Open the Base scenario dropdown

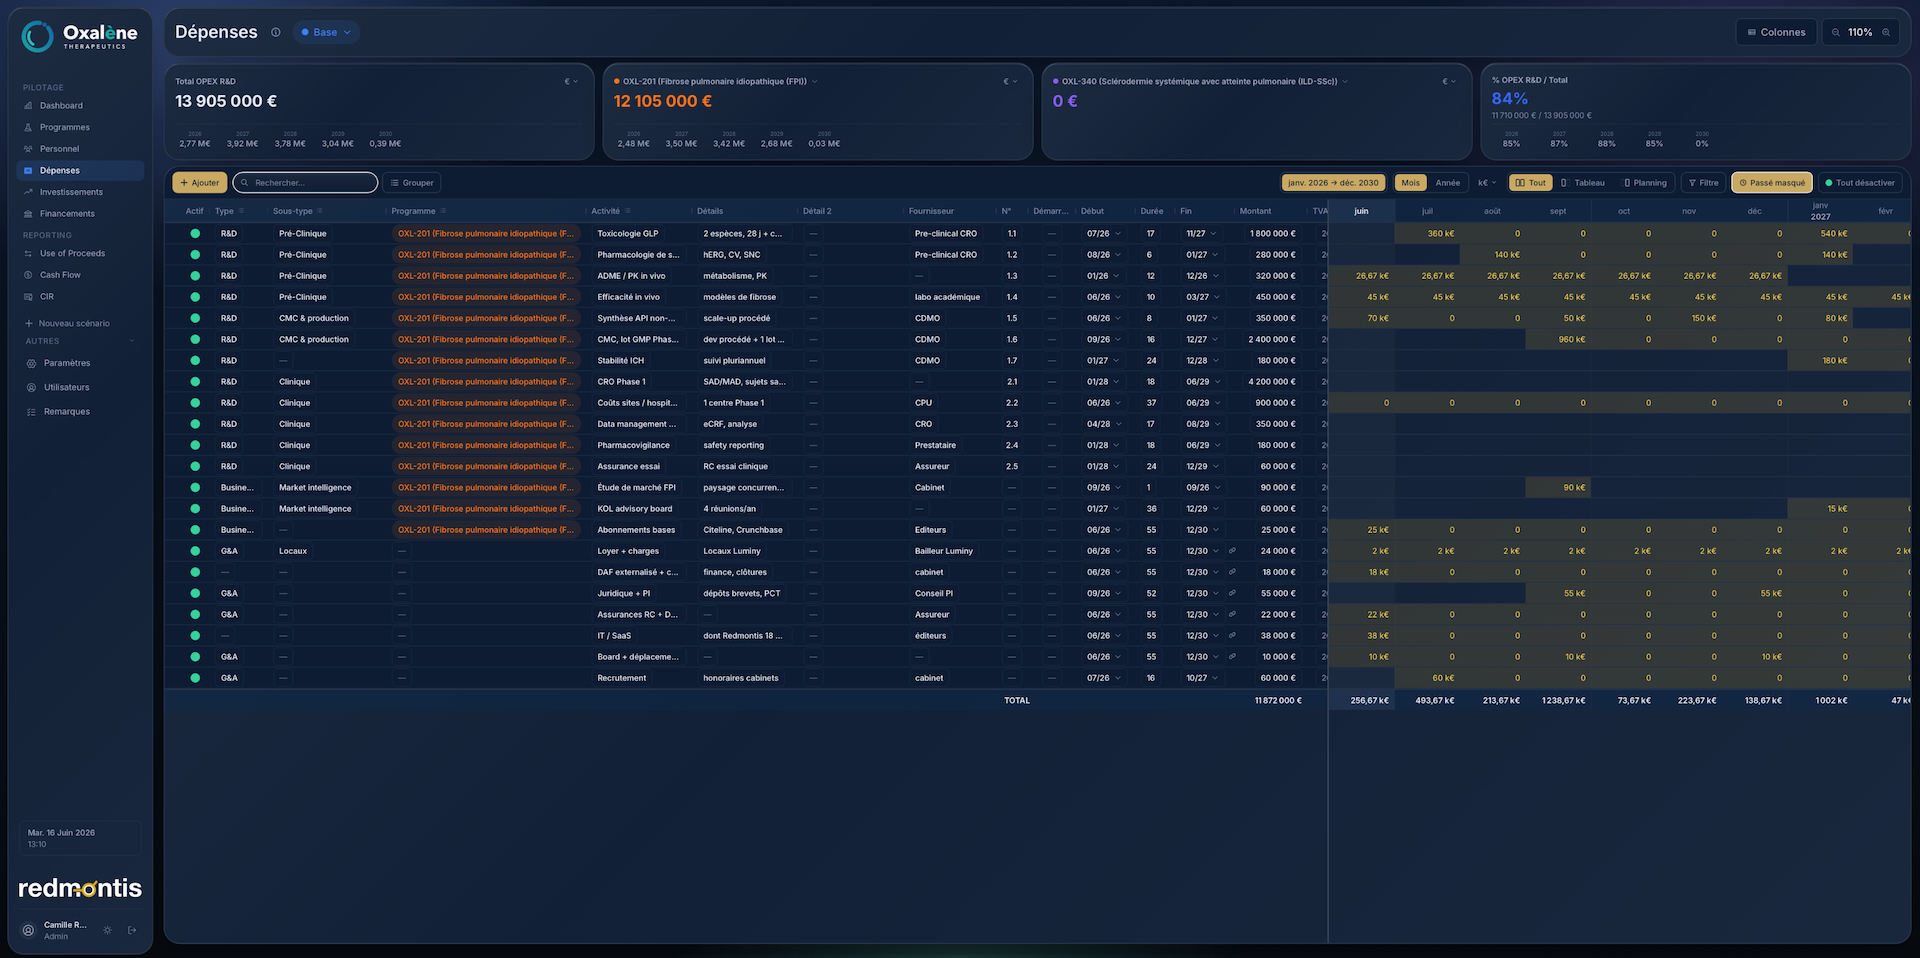(326, 32)
